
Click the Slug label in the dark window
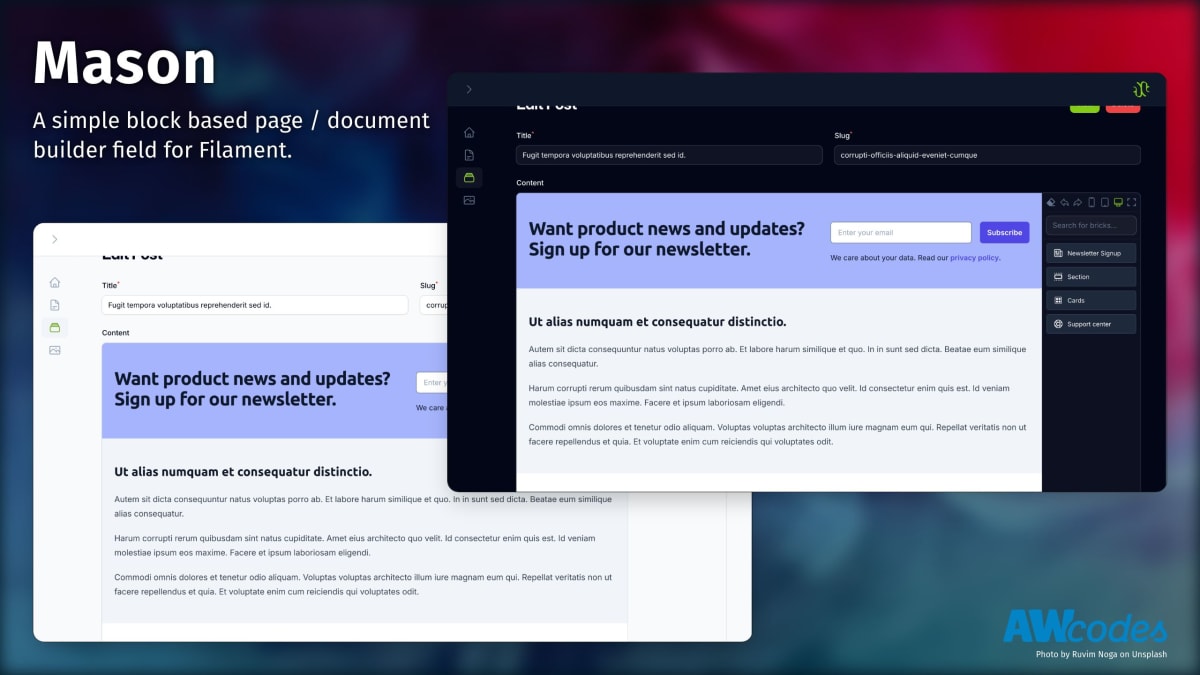842,135
